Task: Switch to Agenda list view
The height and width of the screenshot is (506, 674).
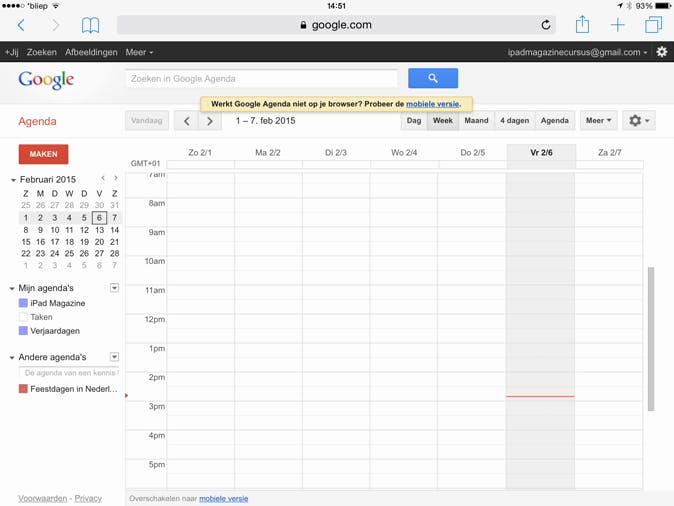Action: coord(555,121)
